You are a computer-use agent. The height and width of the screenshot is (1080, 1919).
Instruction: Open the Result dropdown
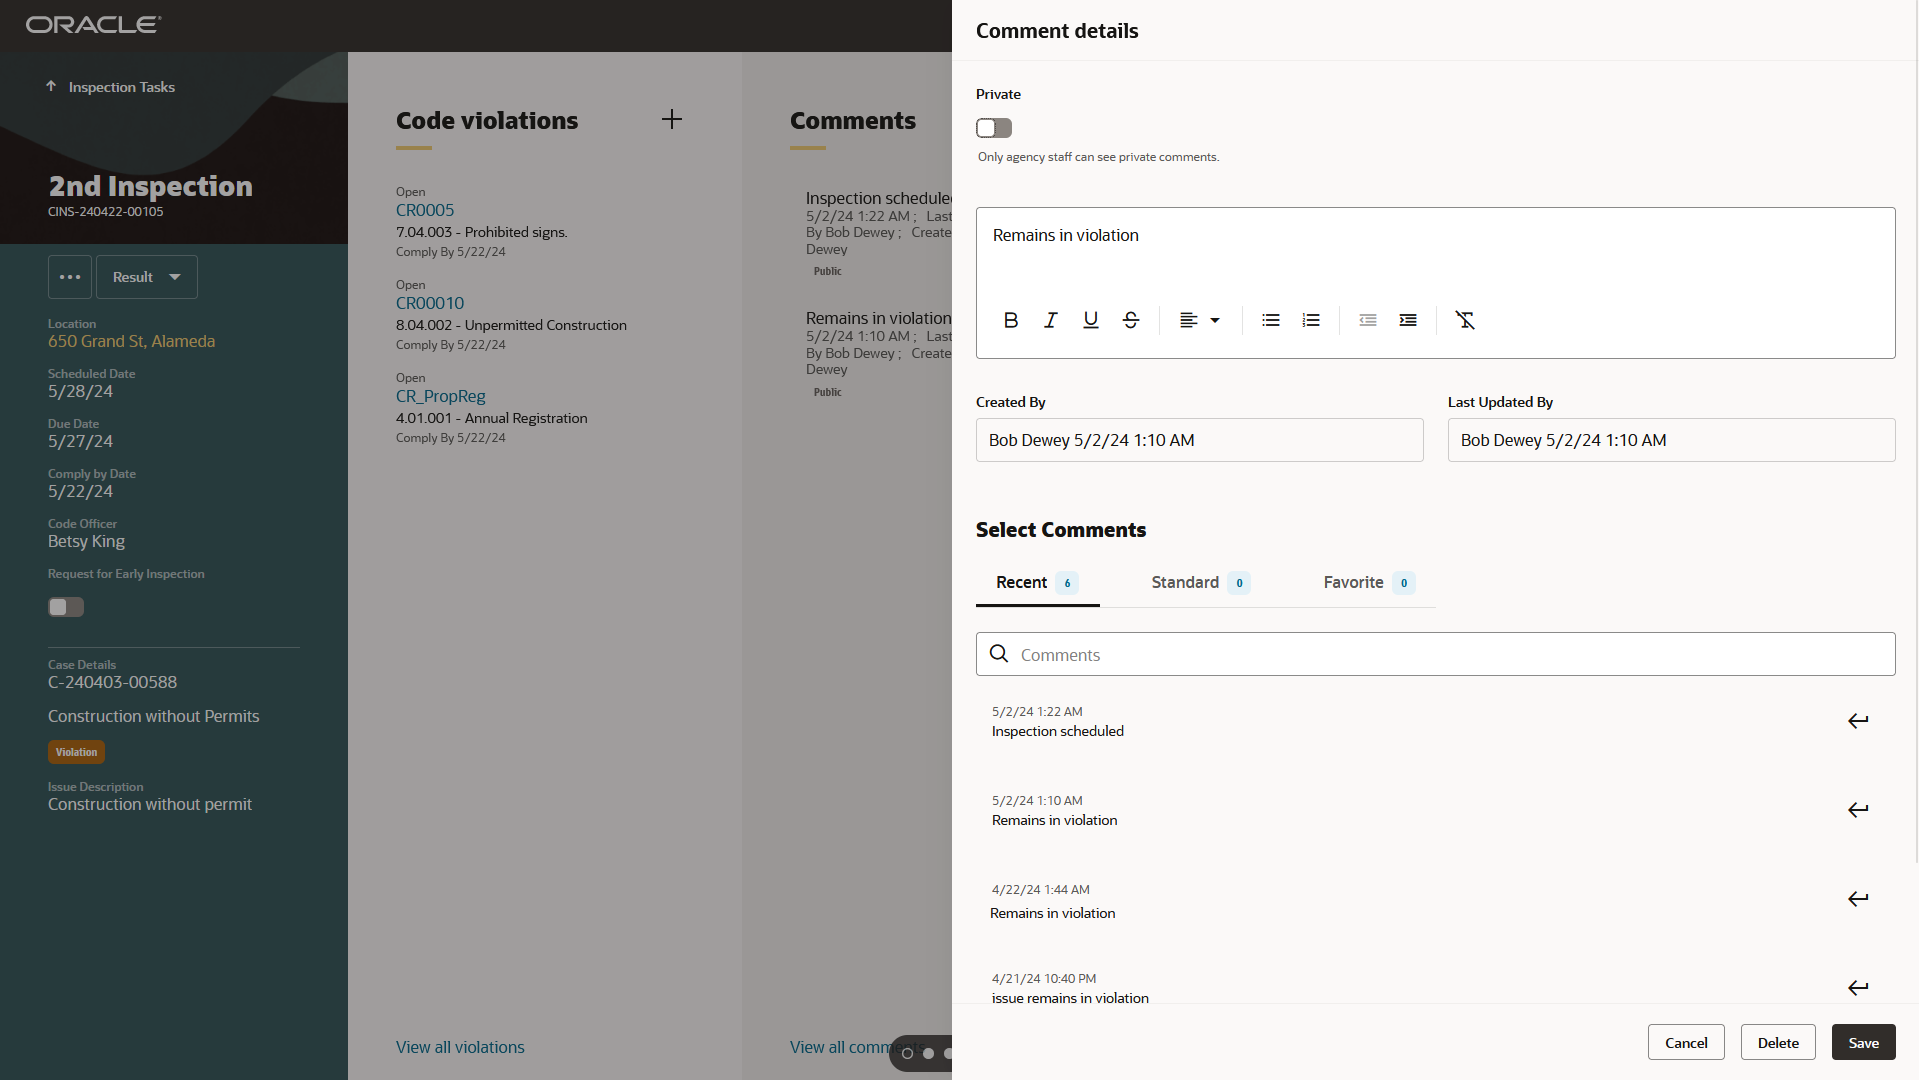pos(146,277)
